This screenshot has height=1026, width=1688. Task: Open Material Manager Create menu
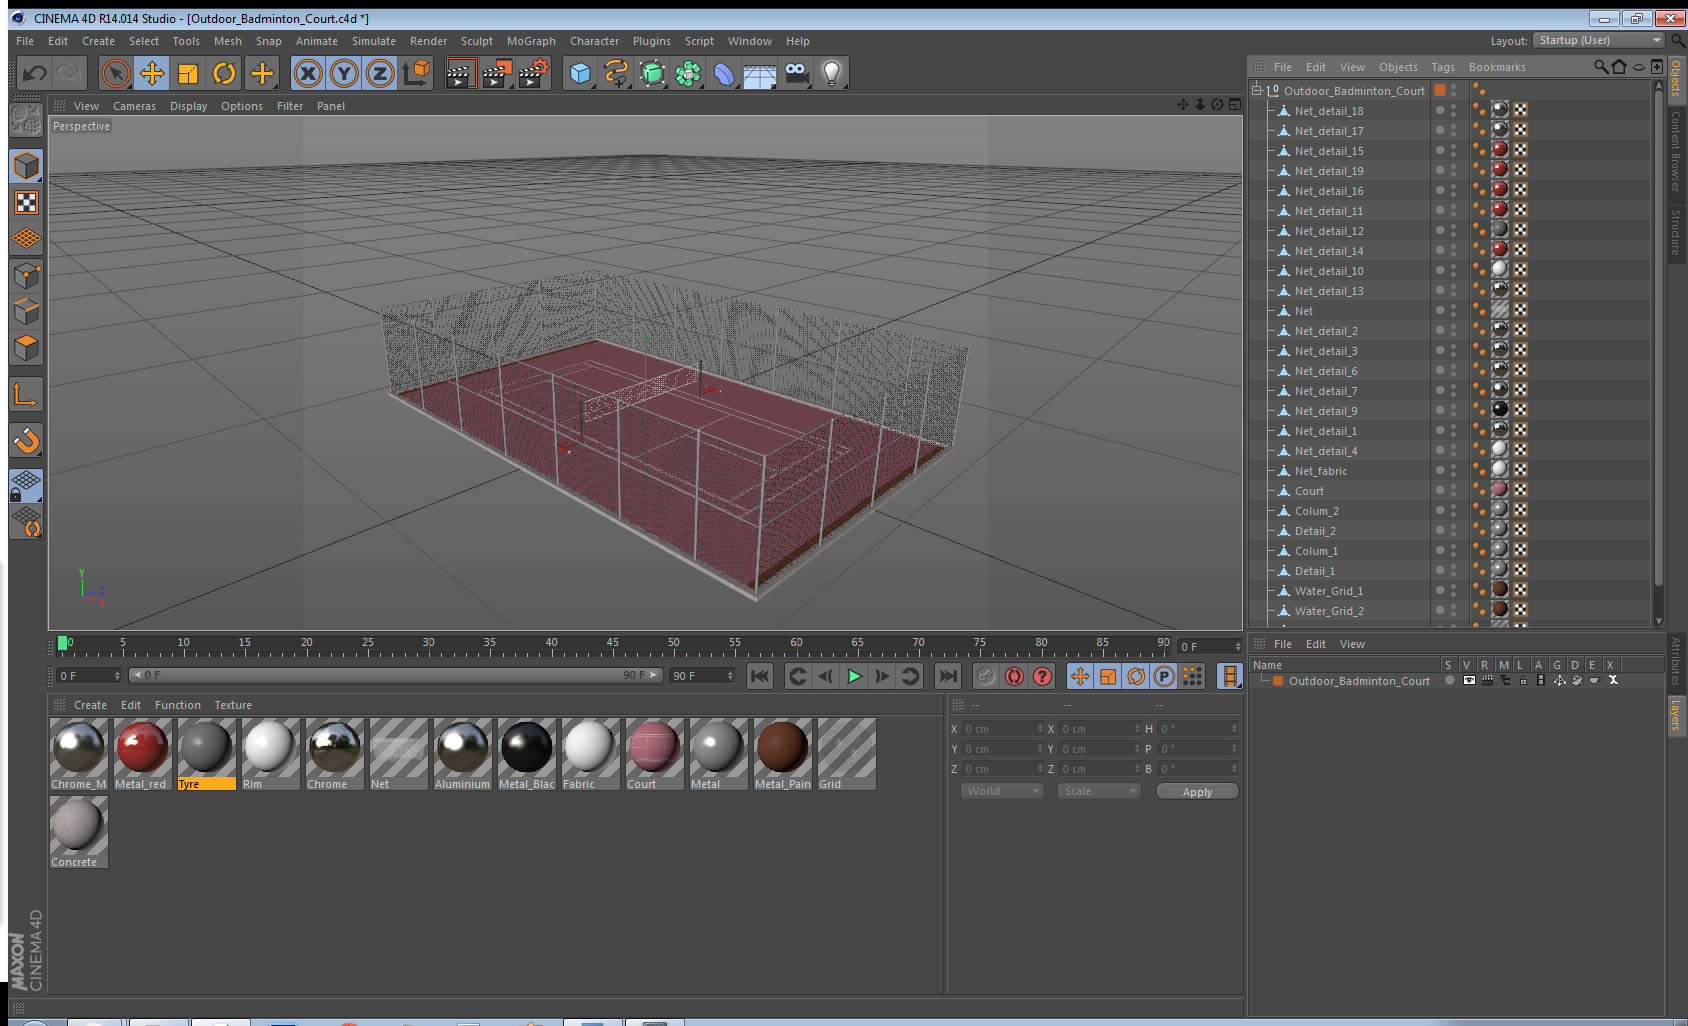90,705
